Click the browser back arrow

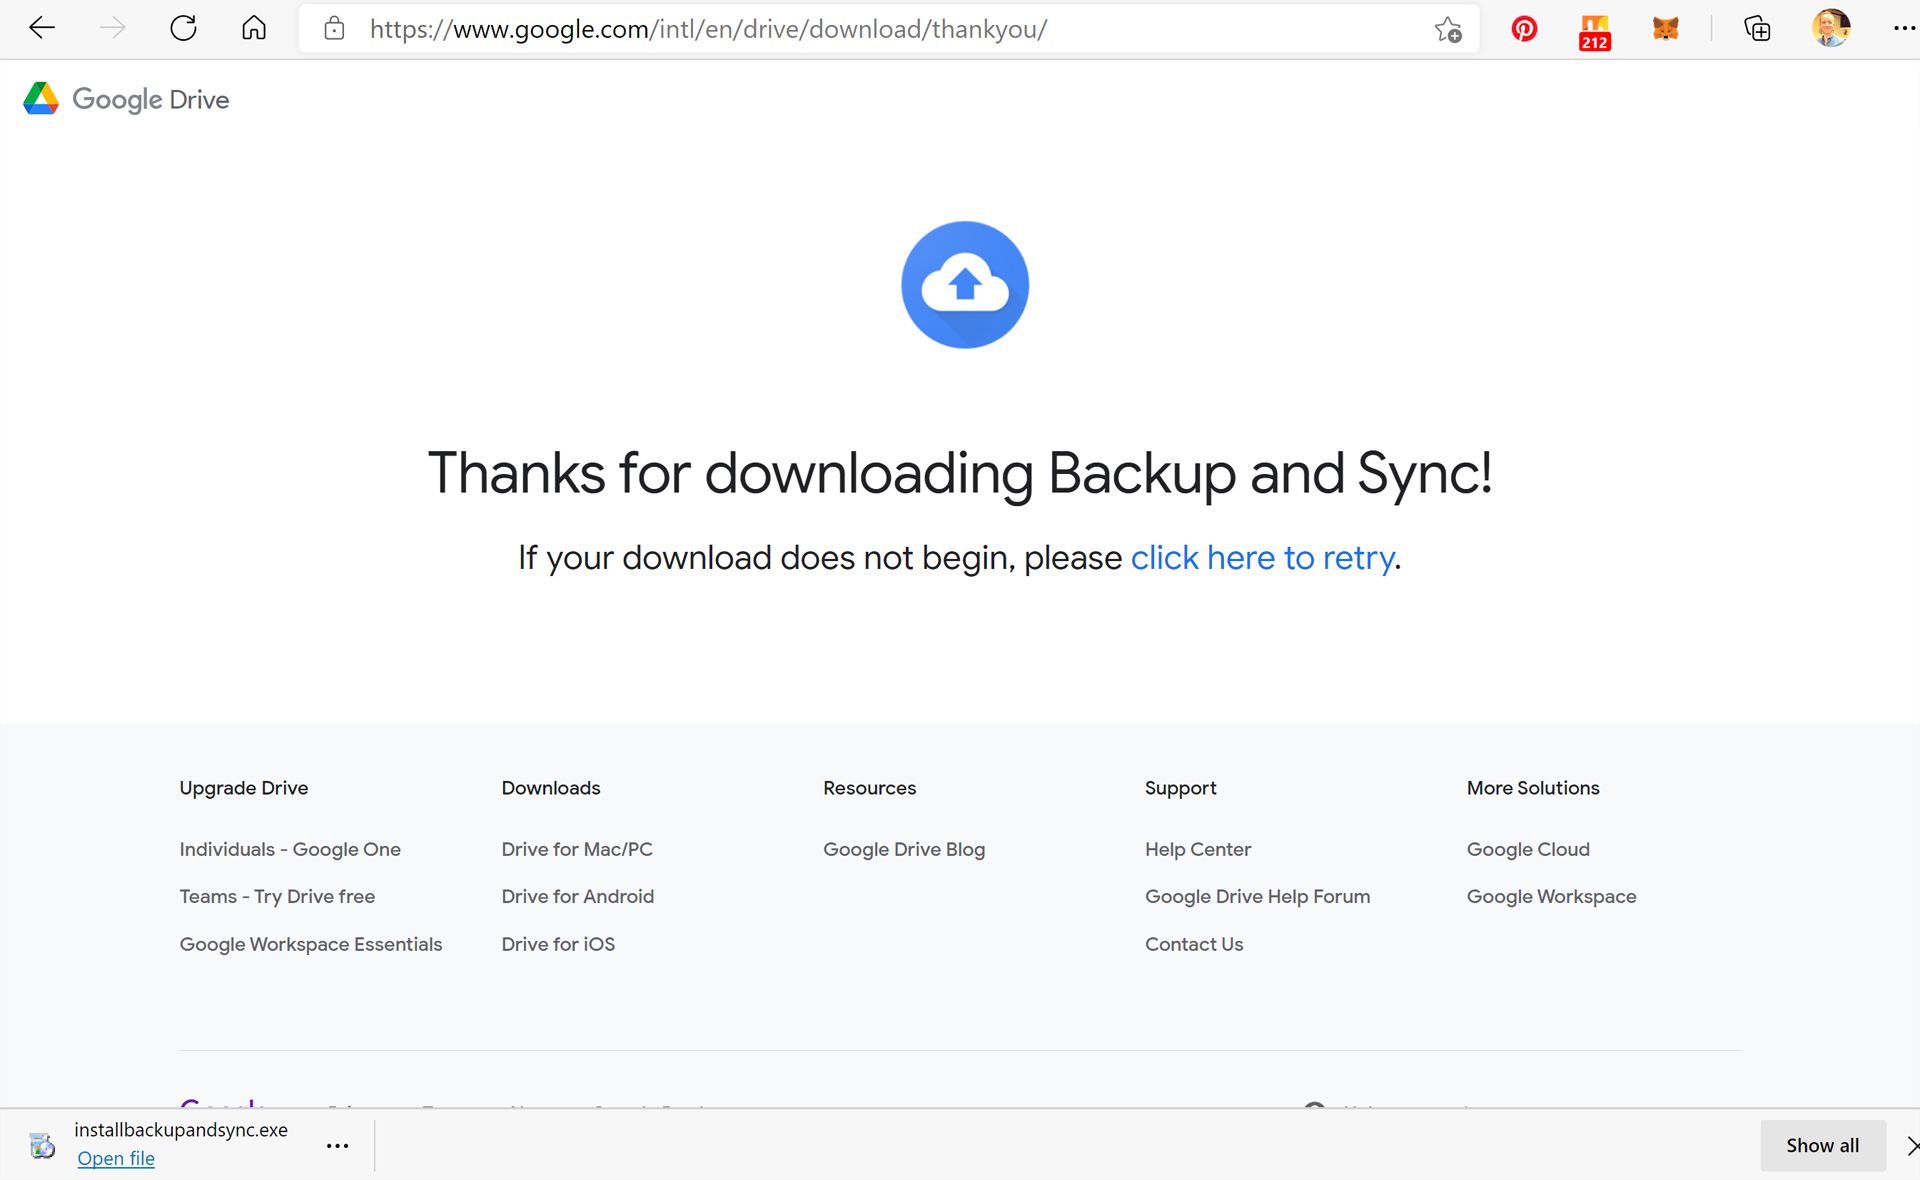tap(42, 28)
